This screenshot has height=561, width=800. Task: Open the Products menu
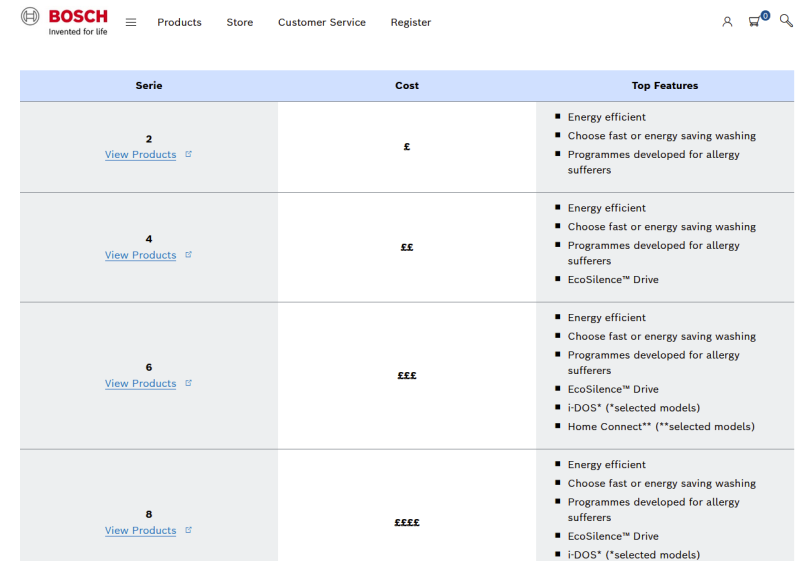[x=179, y=22]
